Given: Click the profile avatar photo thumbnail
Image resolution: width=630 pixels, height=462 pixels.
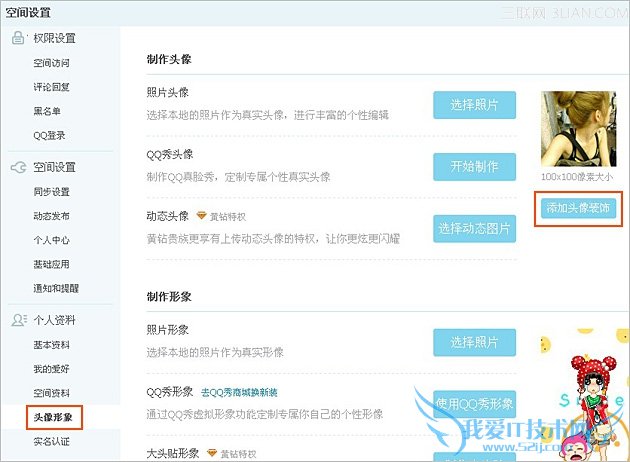Looking at the screenshot, I should coord(579,129).
